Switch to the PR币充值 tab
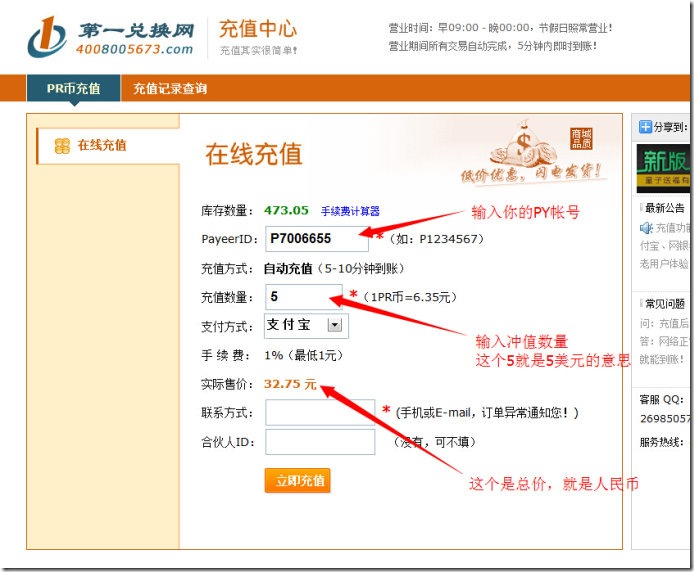Viewport: 694px width, 572px height. 73,88
